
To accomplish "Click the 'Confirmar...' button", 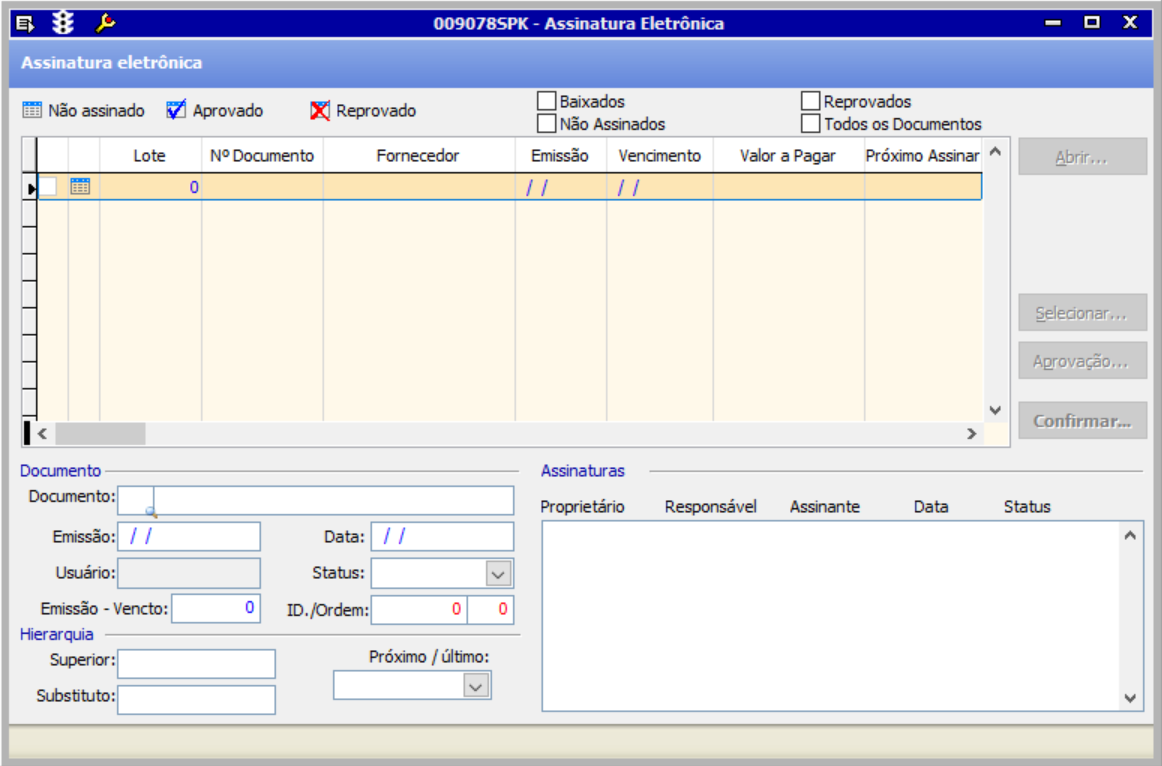I will pos(1082,421).
